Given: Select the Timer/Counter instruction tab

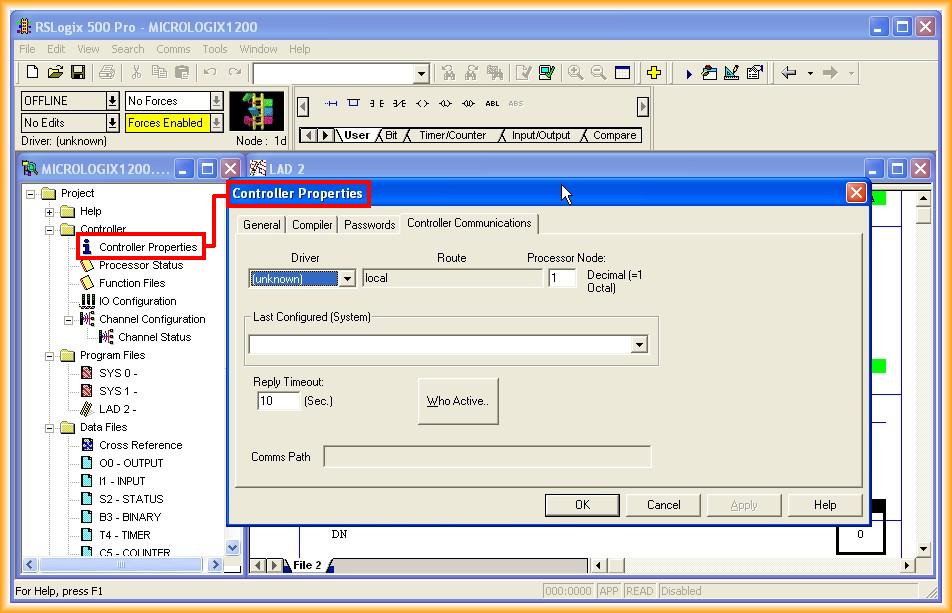Looking at the screenshot, I should point(452,136).
